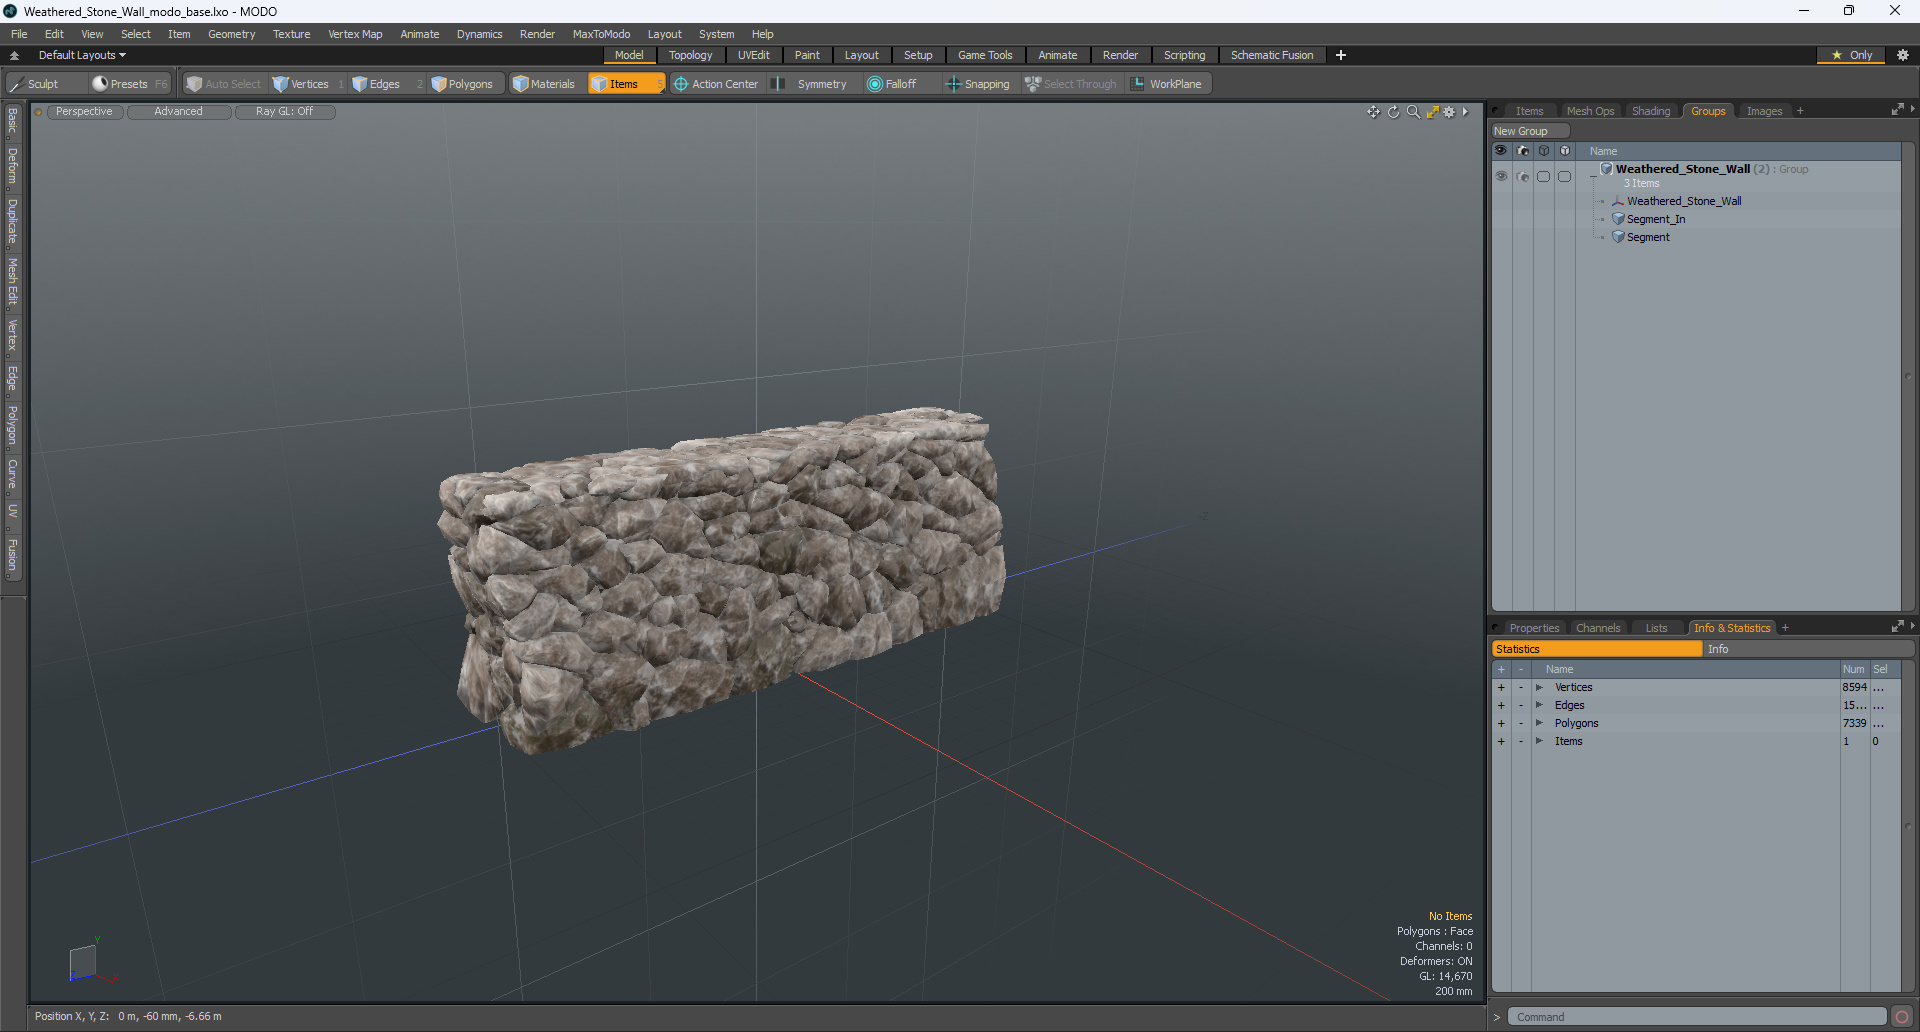The image size is (1920, 1032).
Task: Switch to the Properties tab
Action: coord(1534,628)
